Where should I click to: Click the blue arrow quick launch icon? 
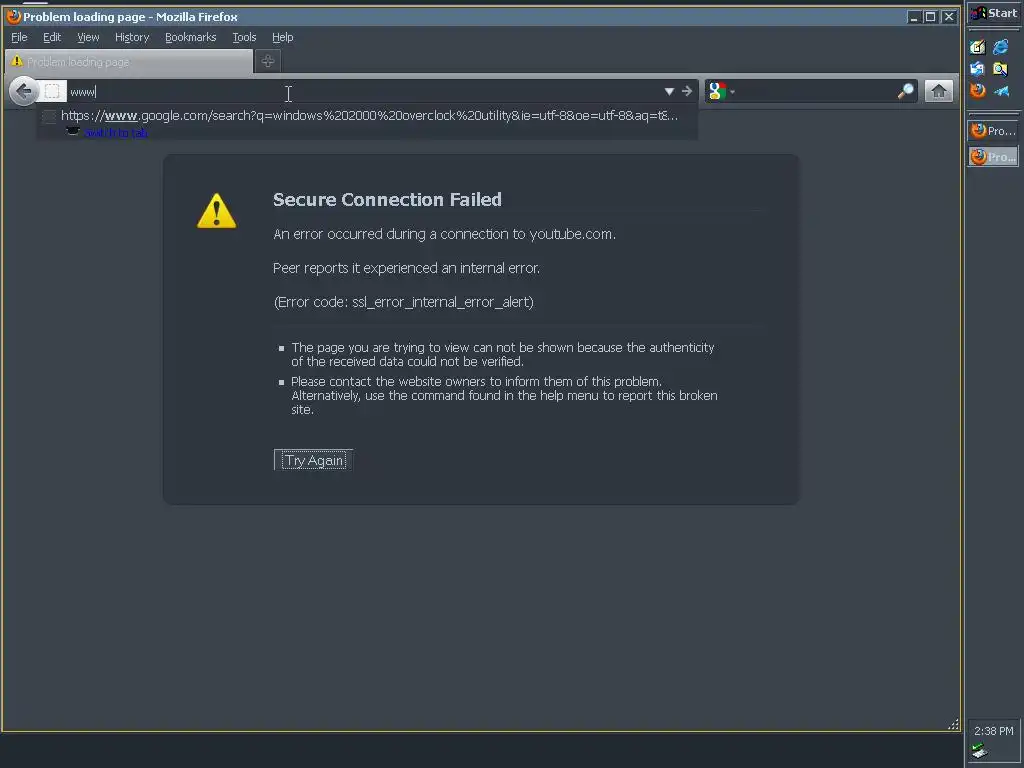point(1001,91)
